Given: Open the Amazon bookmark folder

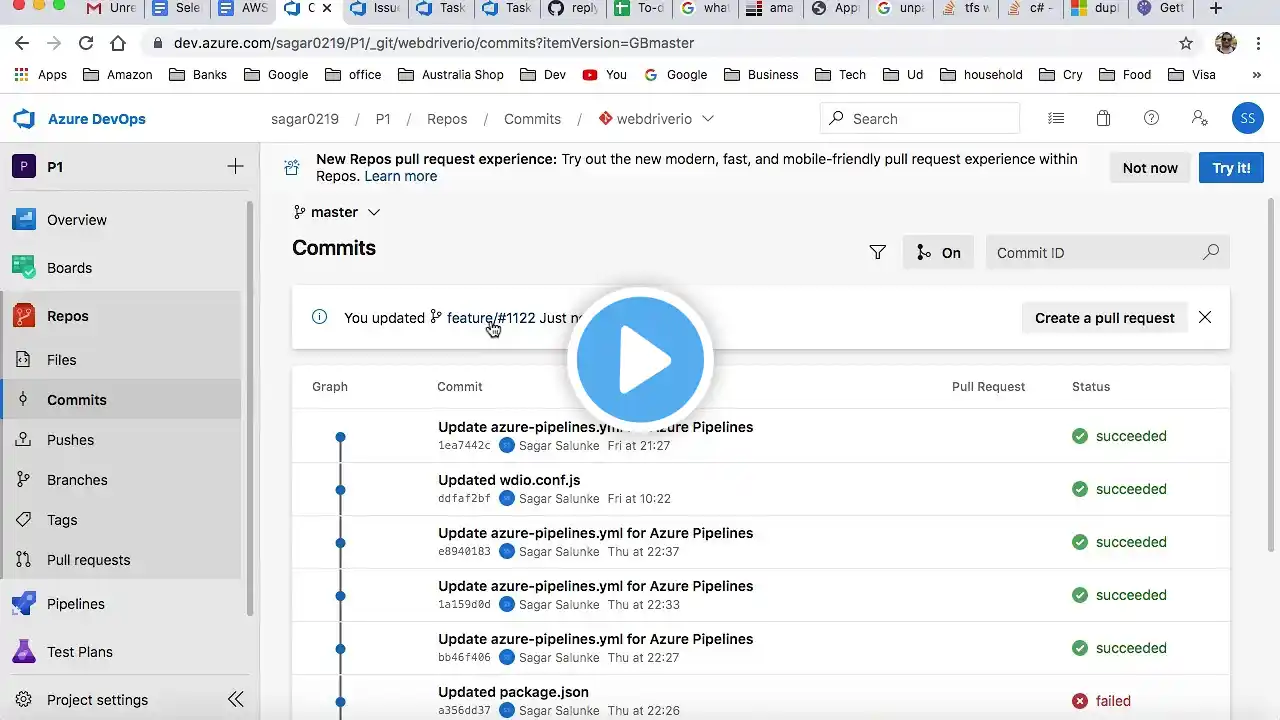Looking at the screenshot, I should point(117,74).
